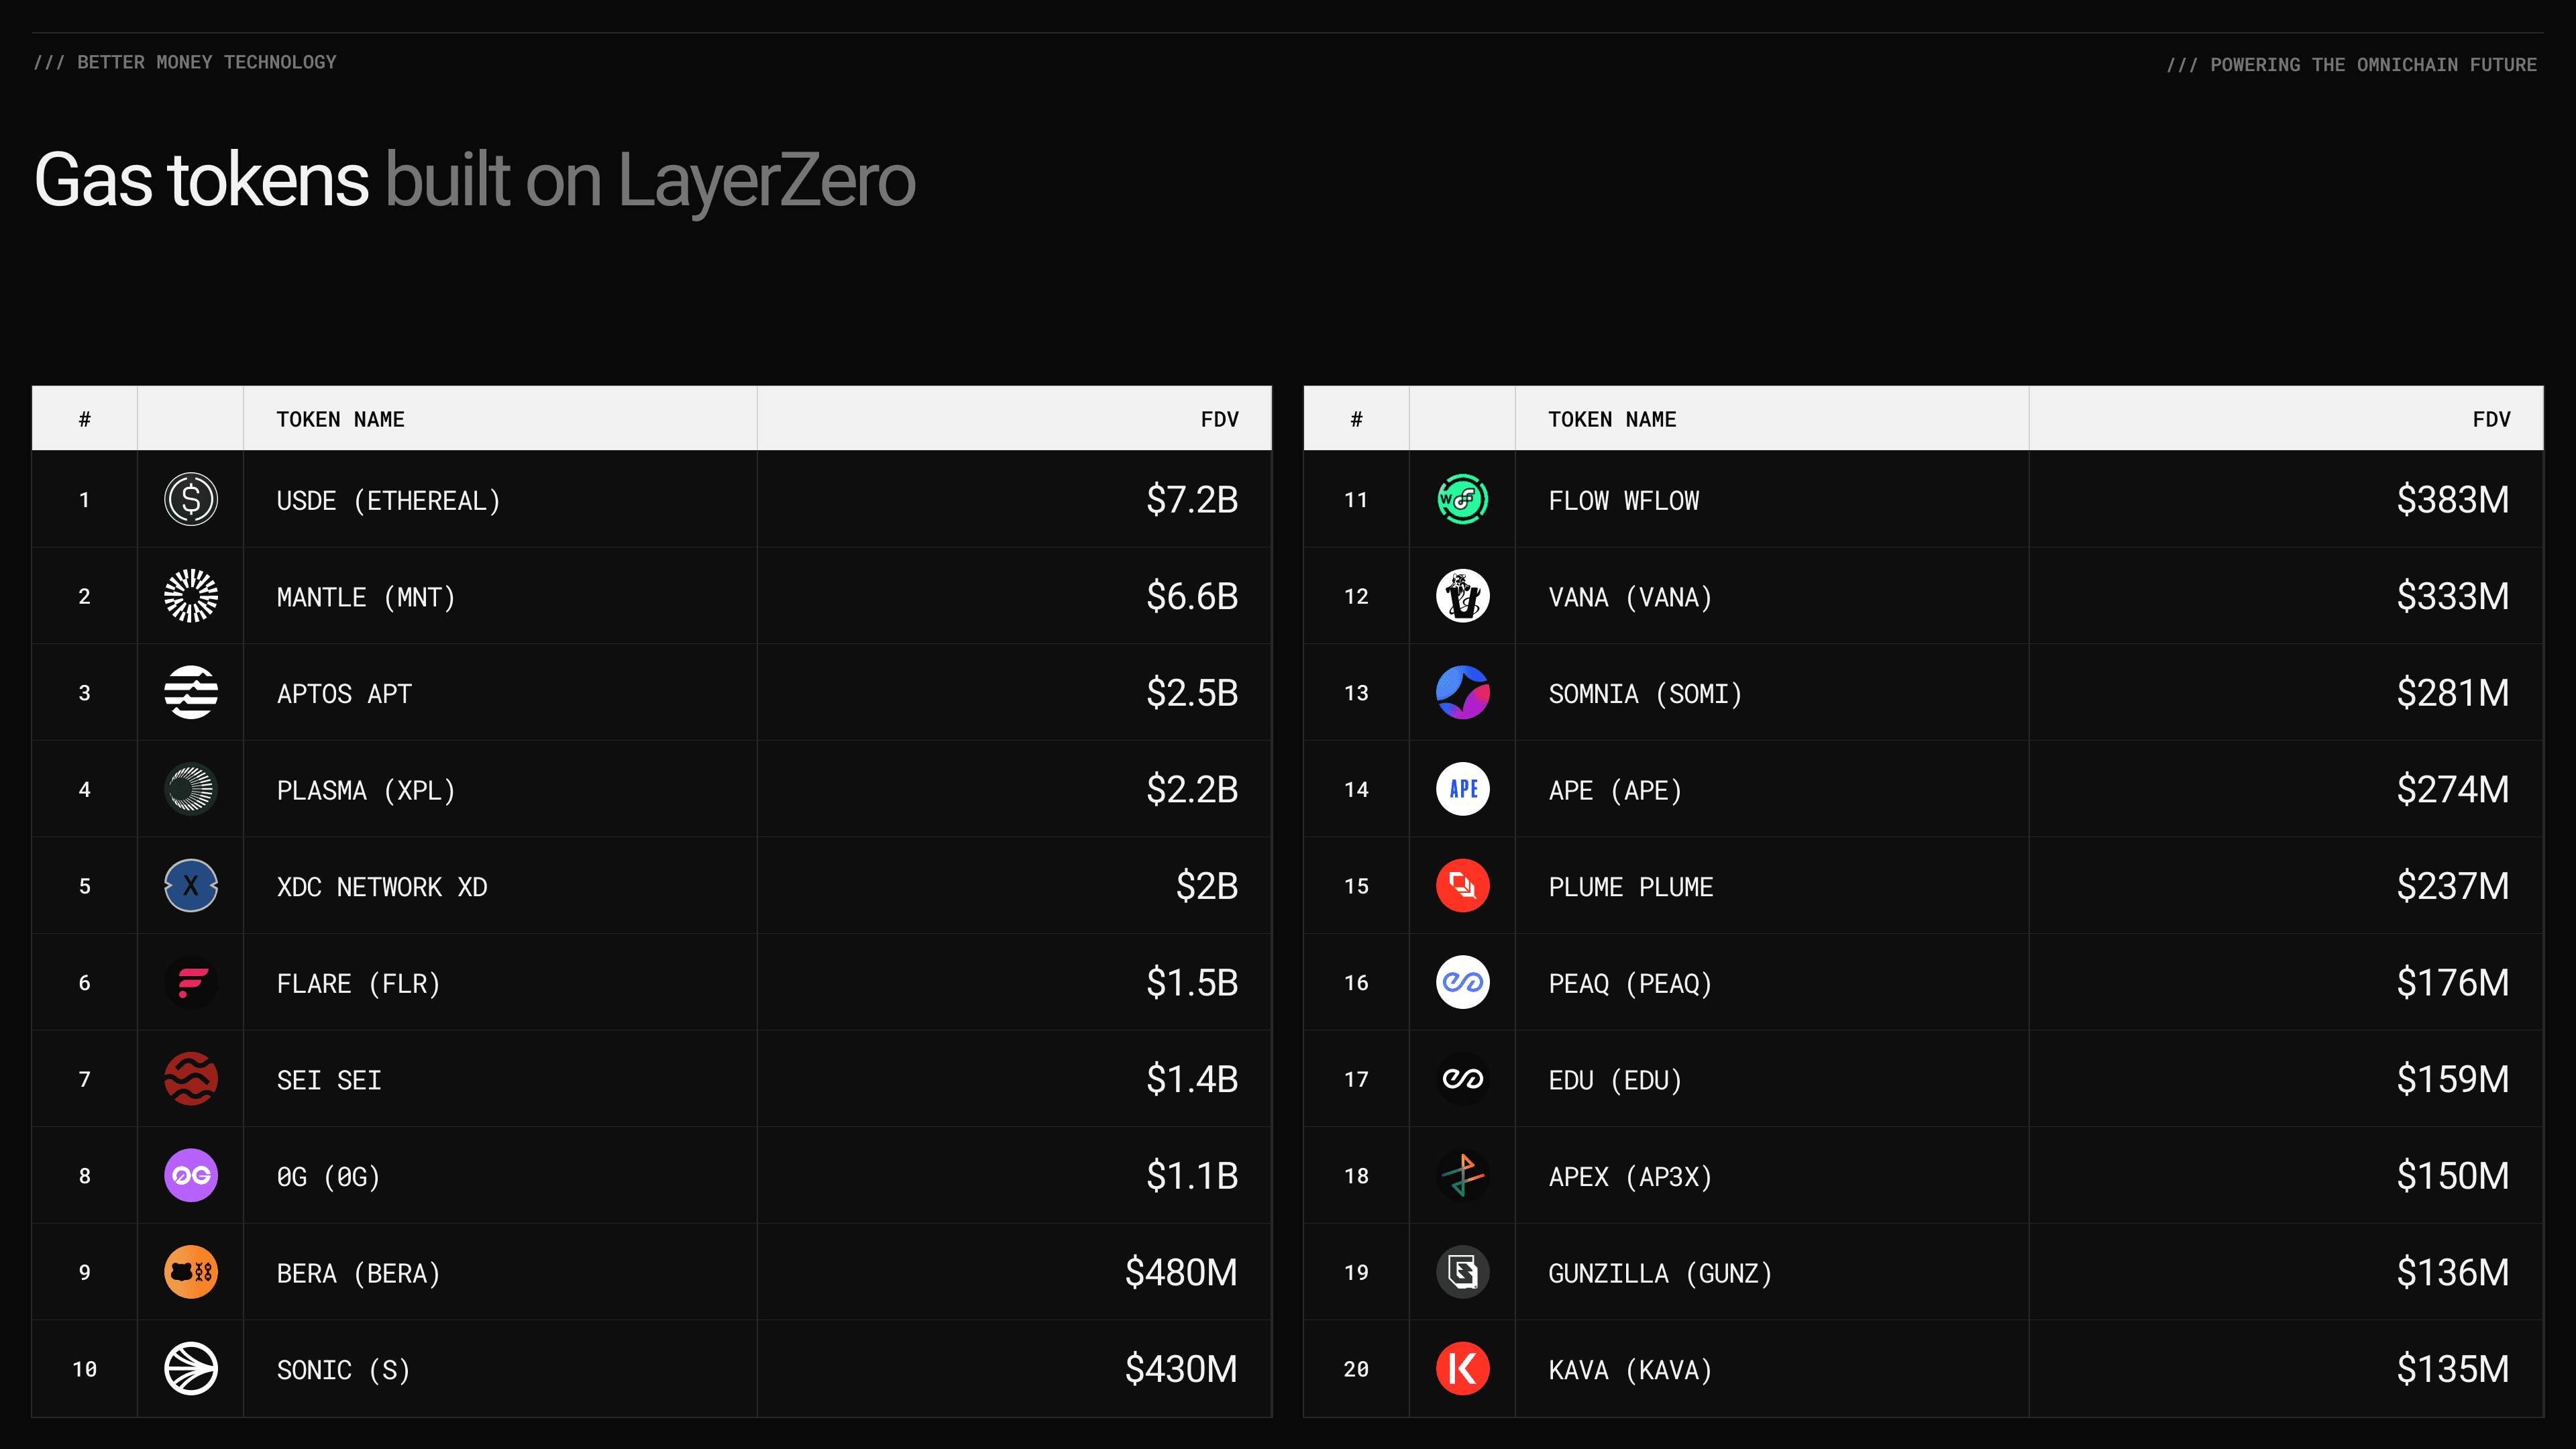This screenshot has height=1449, width=2576.
Task: Select the FDV column header
Action: (x=1220, y=418)
